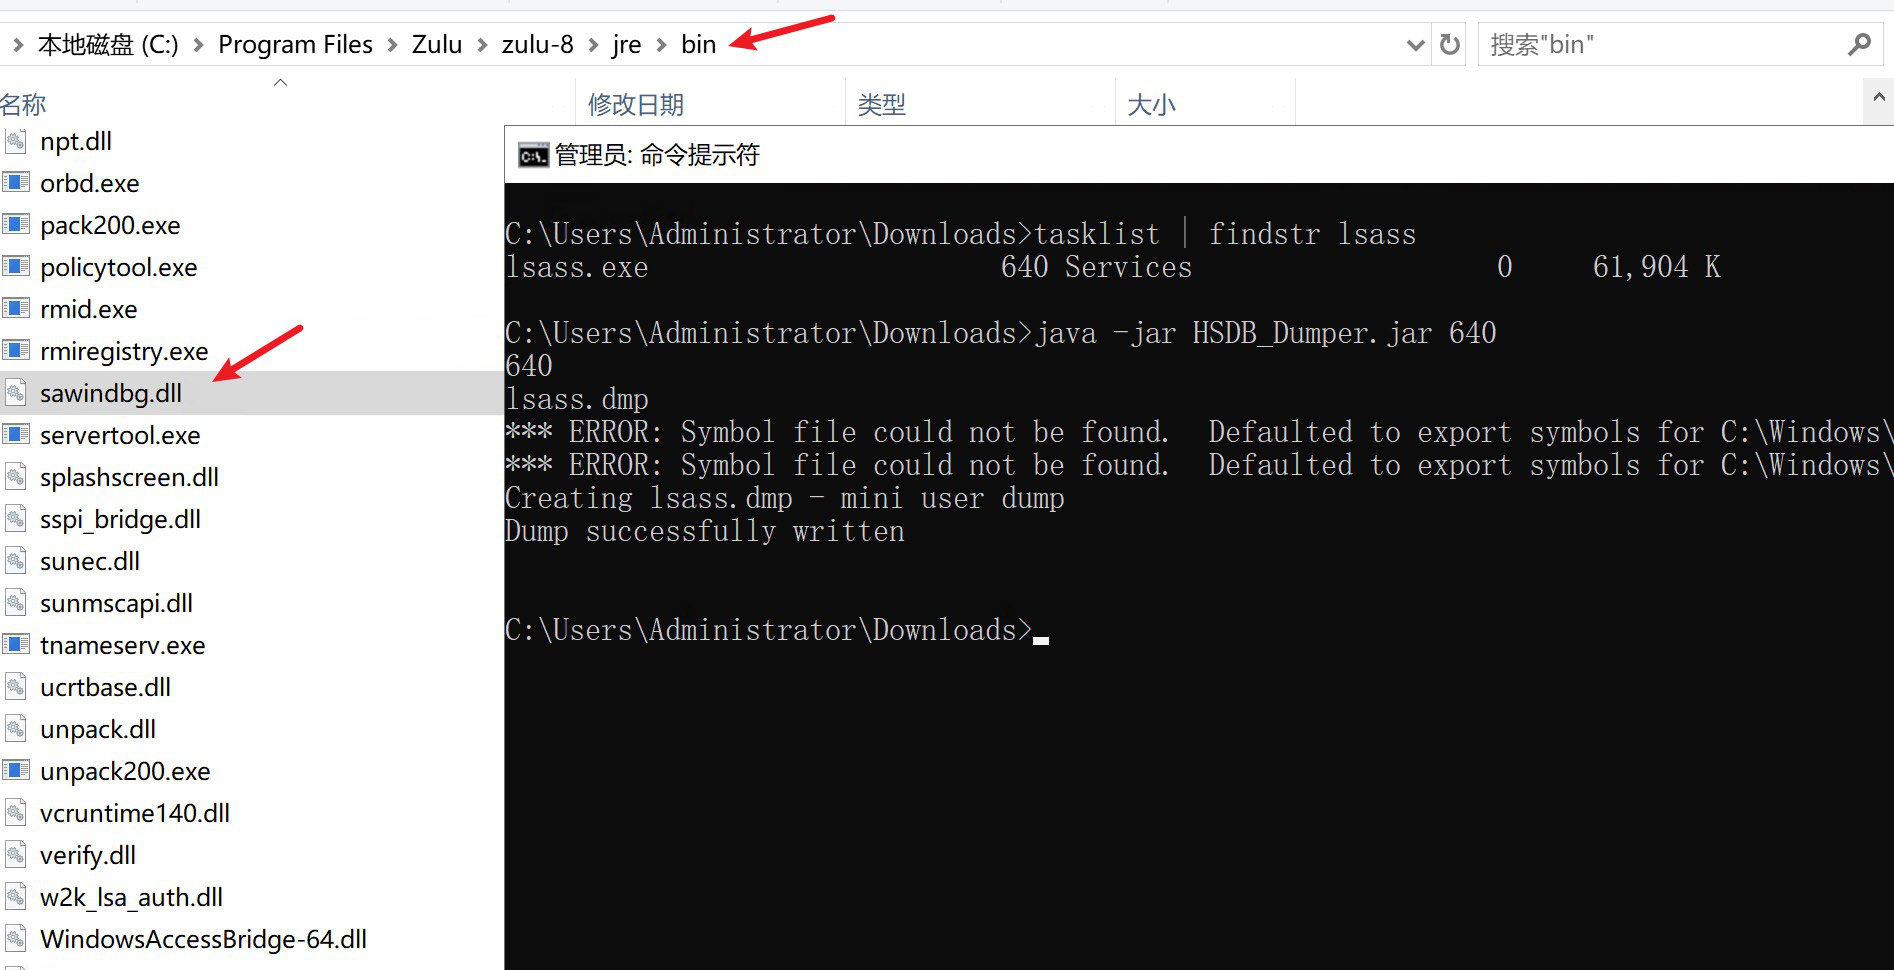Click the orbd.exe application icon

point(15,183)
